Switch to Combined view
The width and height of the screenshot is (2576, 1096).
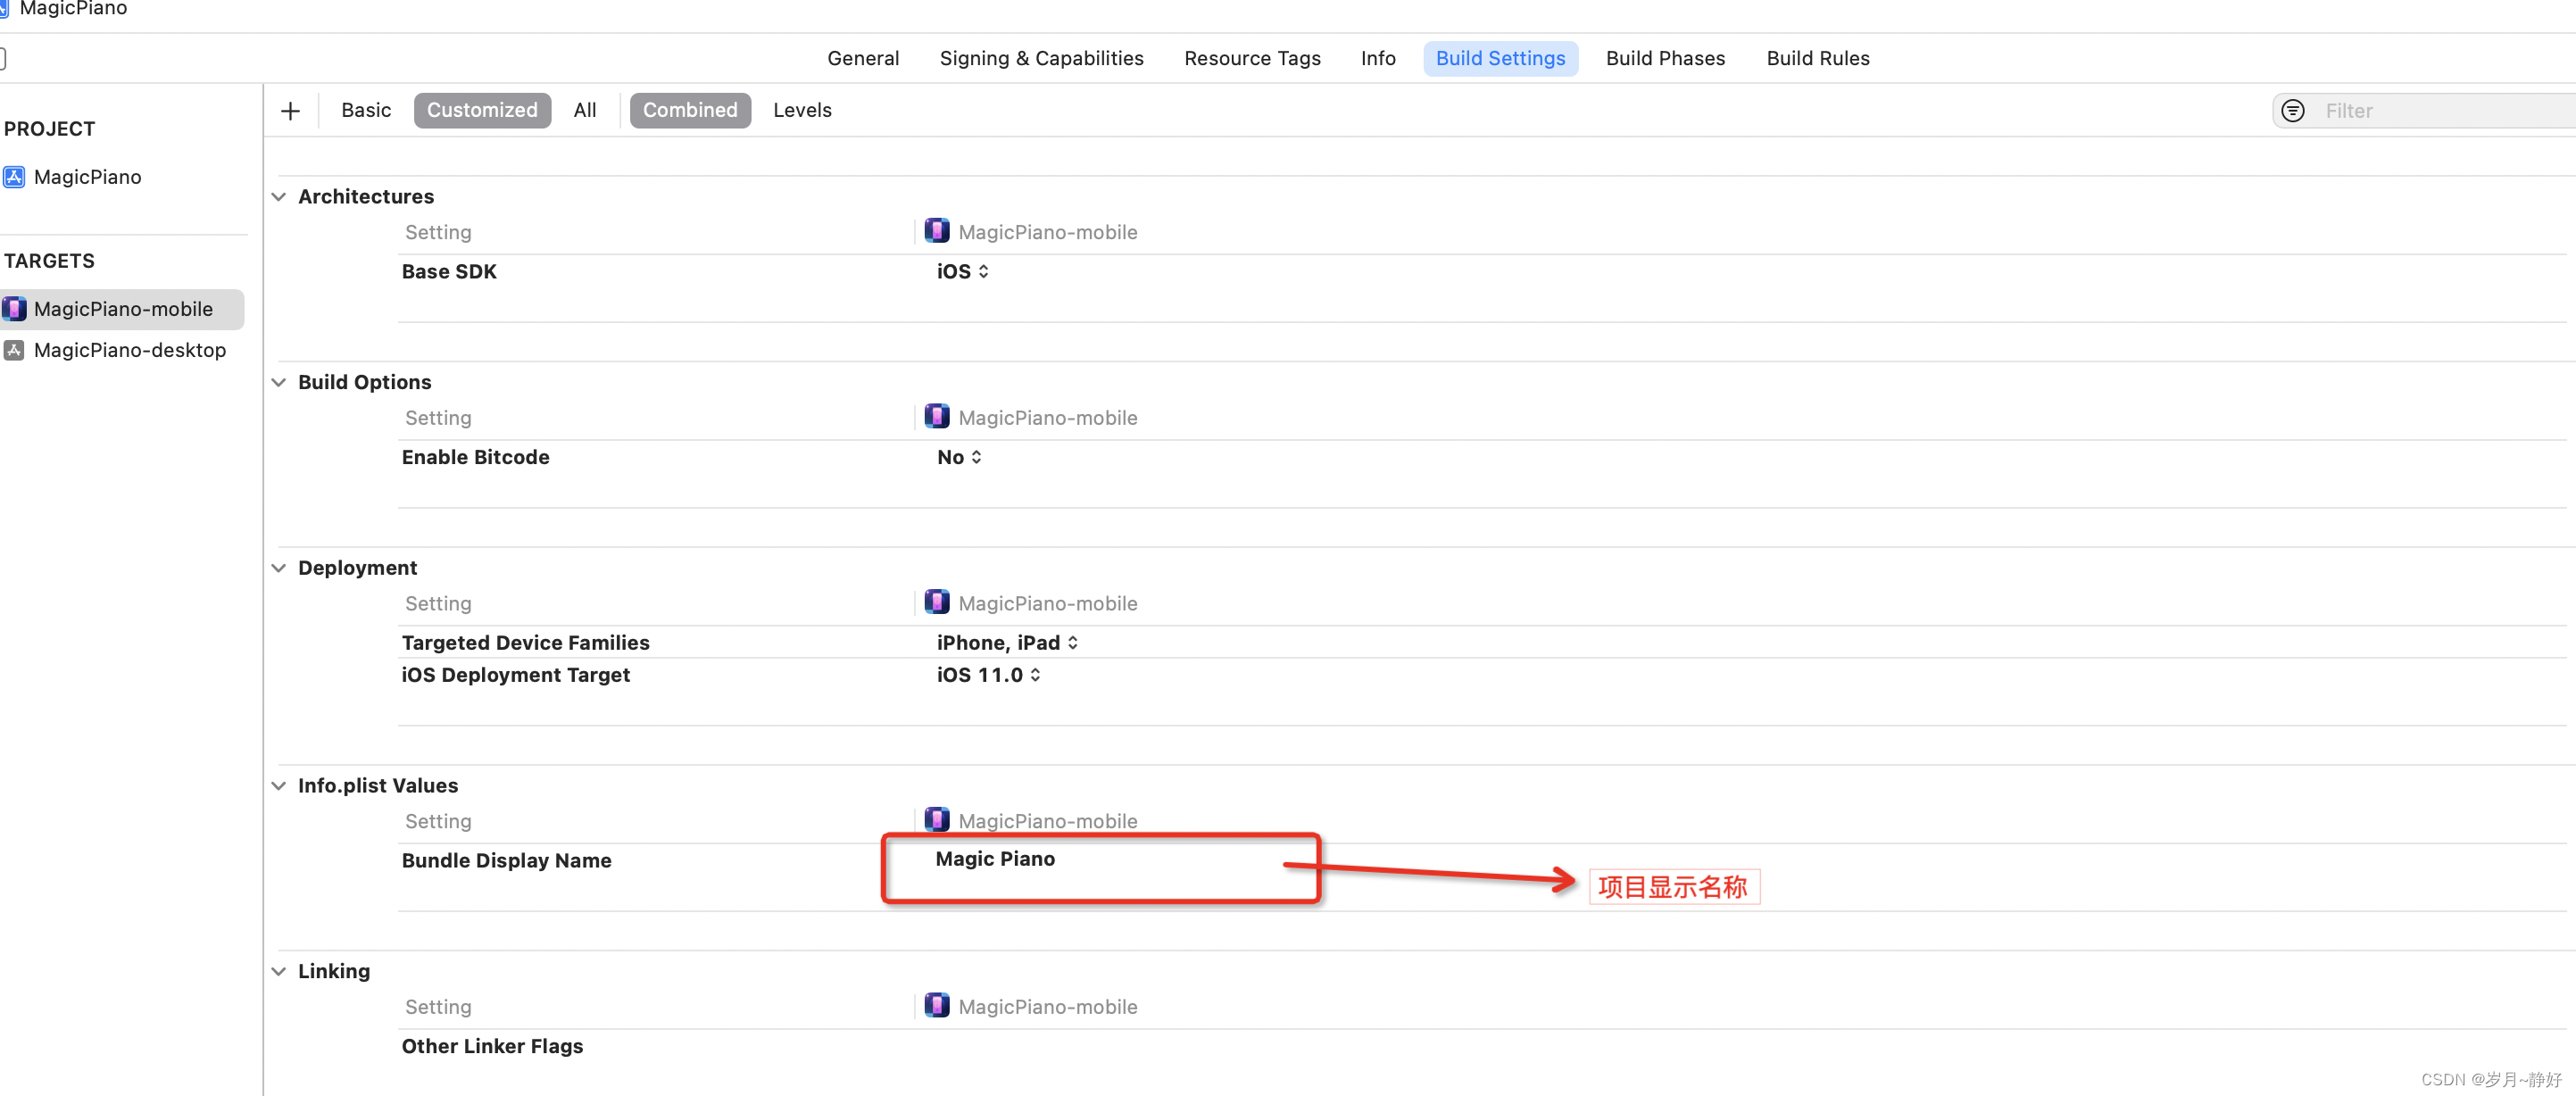(690, 110)
